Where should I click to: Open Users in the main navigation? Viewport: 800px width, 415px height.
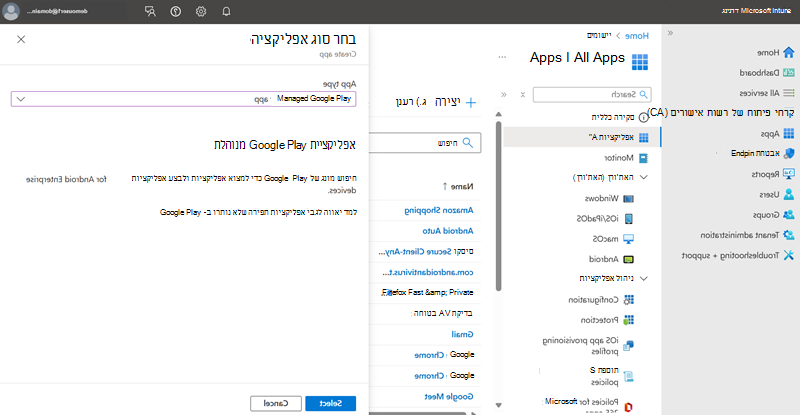(777, 194)
